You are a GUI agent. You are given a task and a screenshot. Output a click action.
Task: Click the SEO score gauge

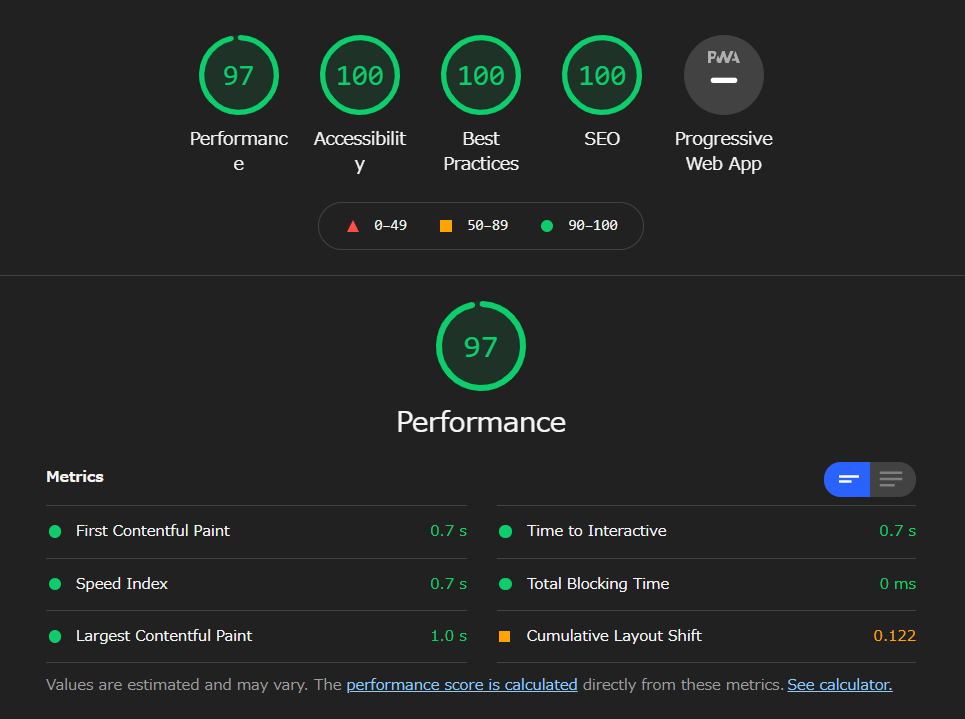[602, 75]
